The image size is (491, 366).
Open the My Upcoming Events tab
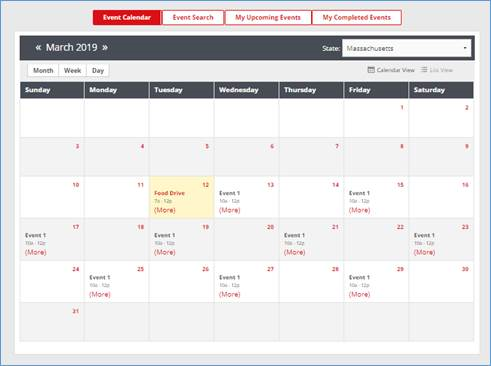click(268, 17)
